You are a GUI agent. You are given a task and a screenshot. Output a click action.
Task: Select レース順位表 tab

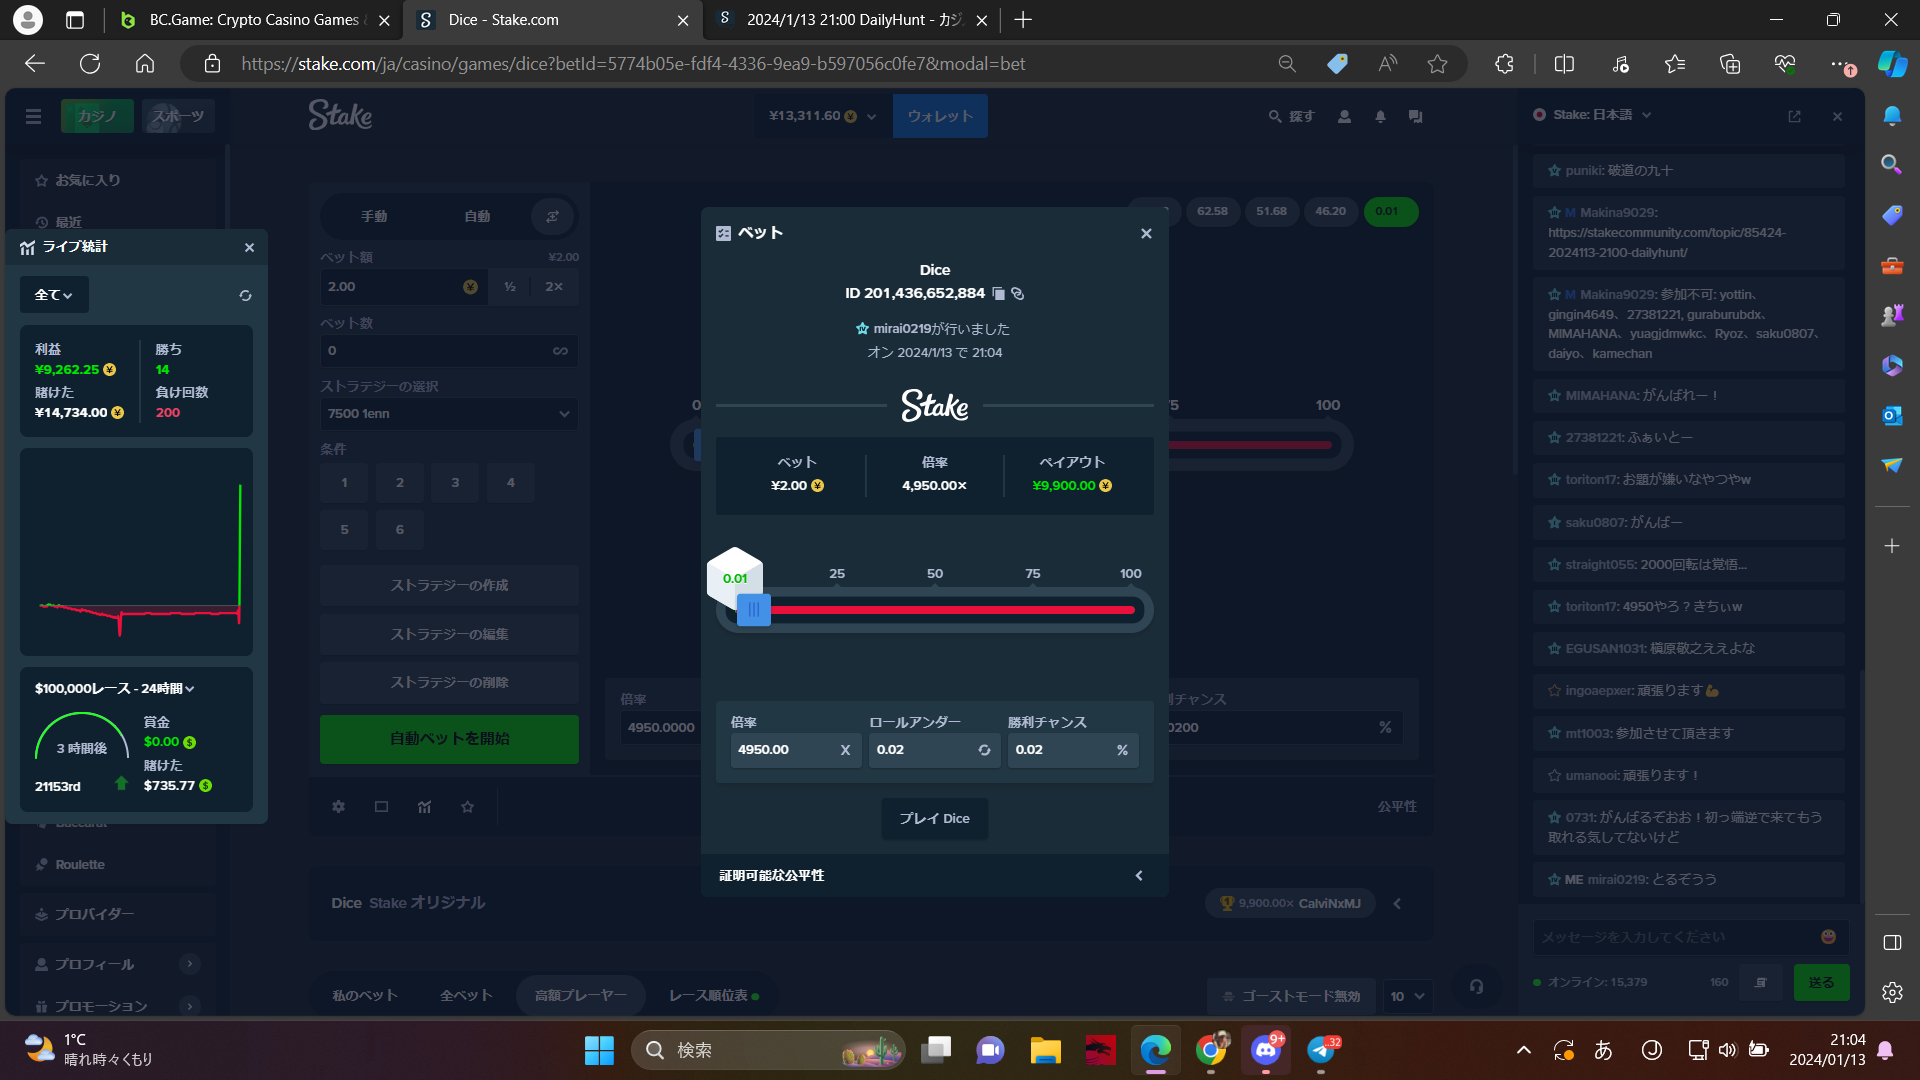click(713, 995)
